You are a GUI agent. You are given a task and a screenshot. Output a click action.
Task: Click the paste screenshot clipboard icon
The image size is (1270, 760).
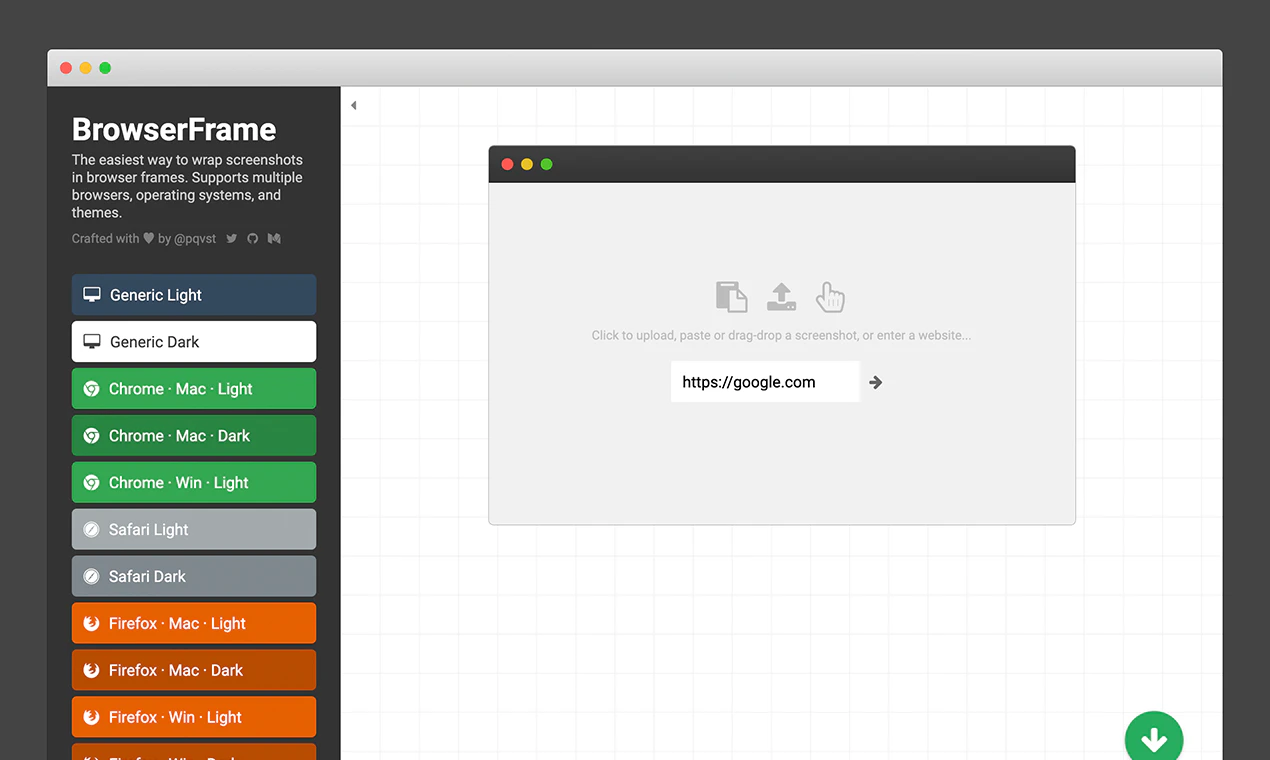[x=731, y=297]
